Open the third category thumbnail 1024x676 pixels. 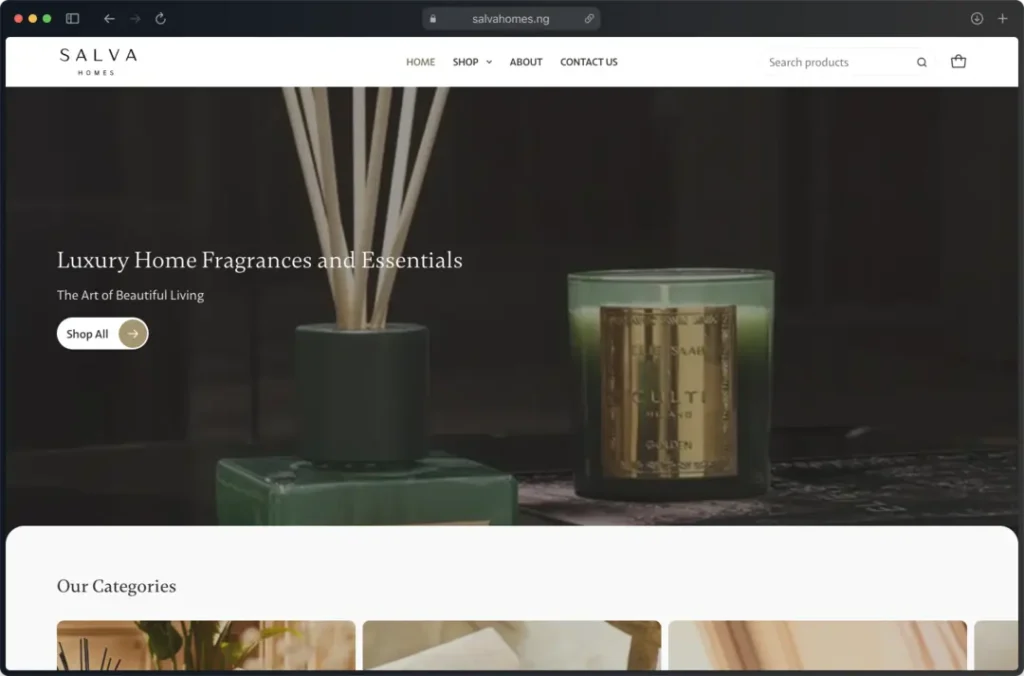(817, 645)
